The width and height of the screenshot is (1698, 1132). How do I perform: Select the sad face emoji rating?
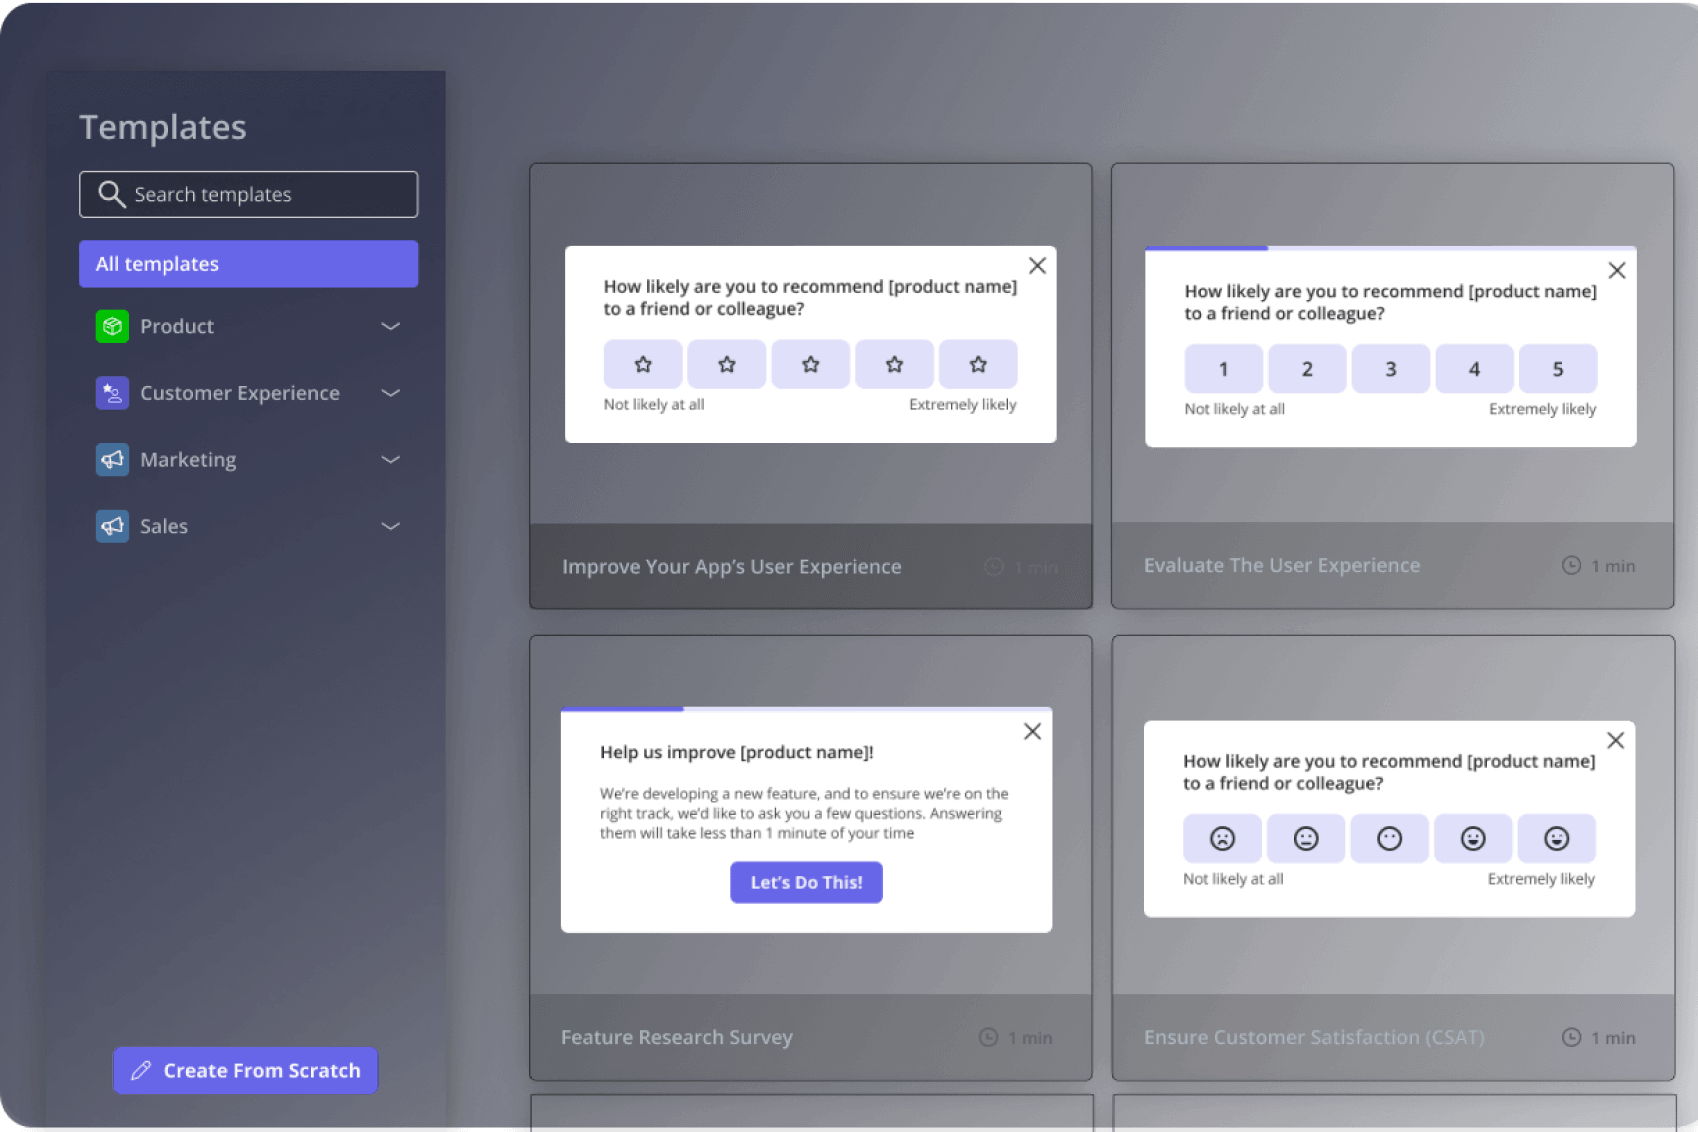(x=1222, y=839)
